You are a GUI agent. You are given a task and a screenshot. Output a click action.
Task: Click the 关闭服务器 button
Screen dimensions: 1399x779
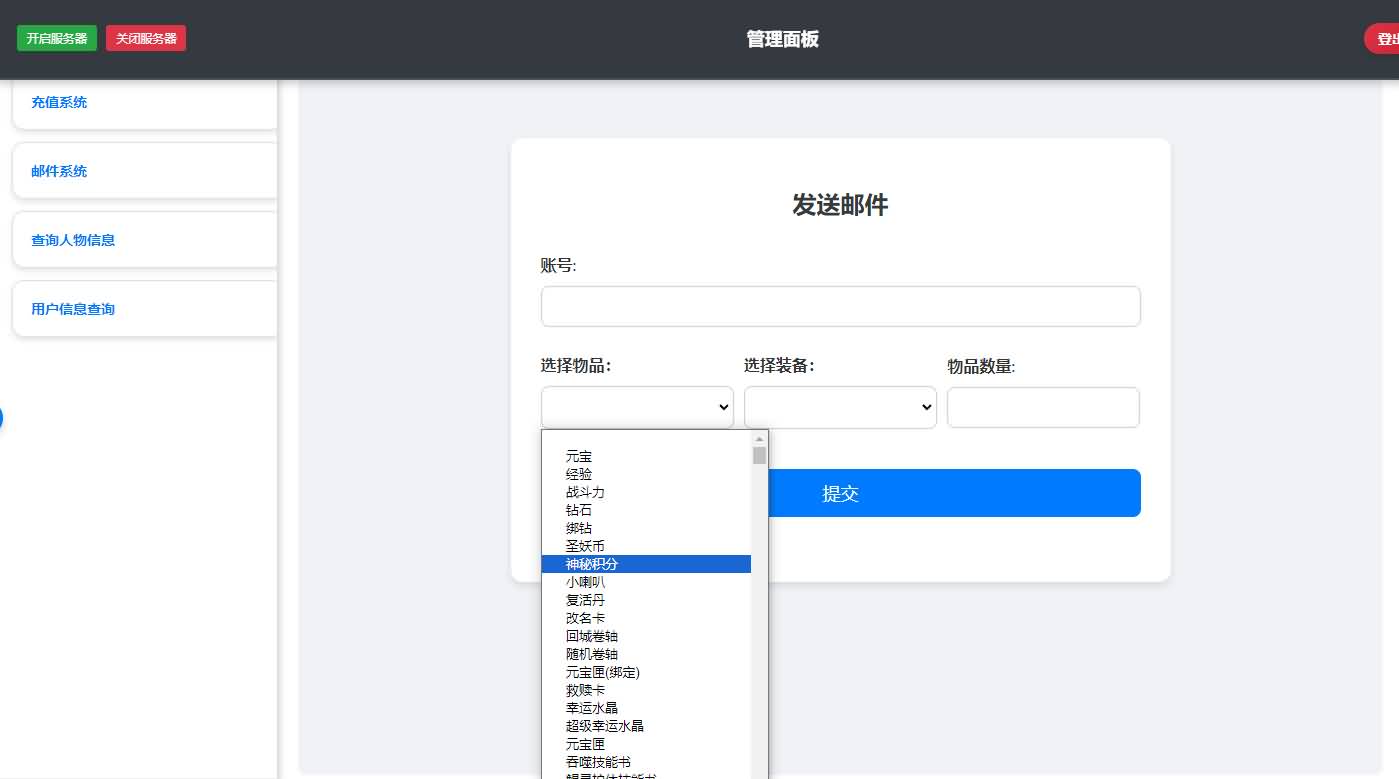[x=145, y=37]
